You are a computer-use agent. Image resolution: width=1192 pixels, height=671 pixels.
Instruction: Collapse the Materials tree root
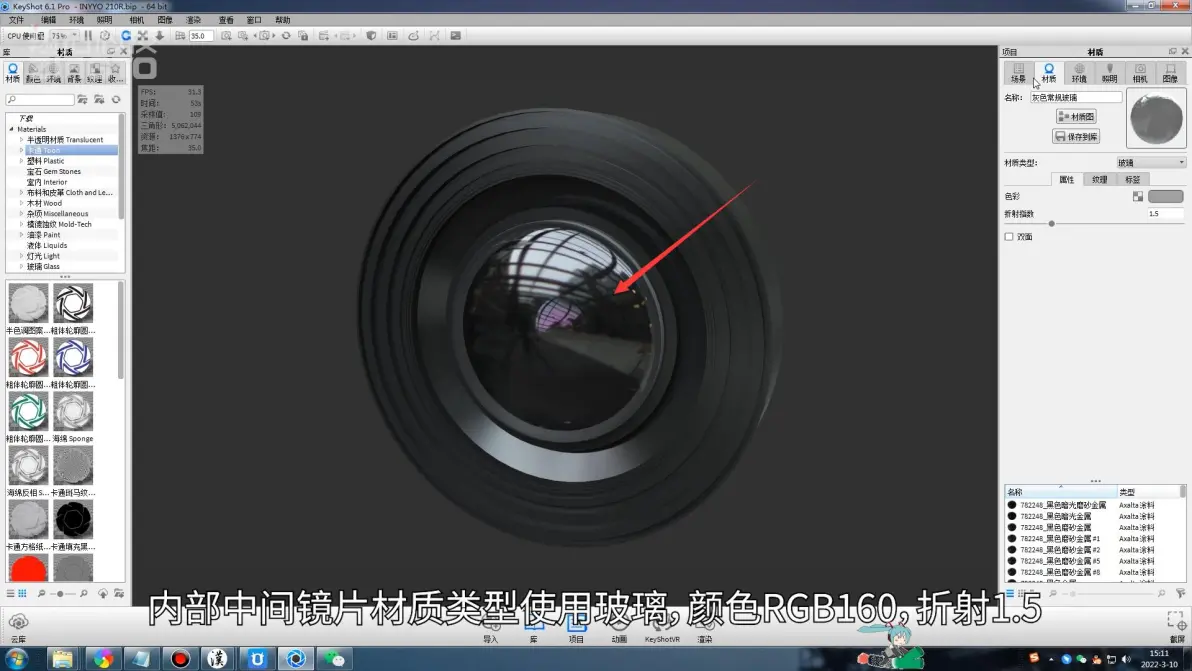click(x=11, y=129)
